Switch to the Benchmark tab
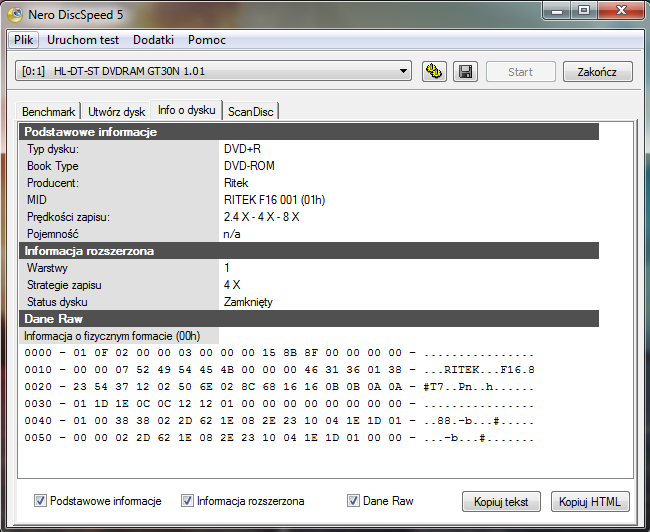Screen dimensions: 650x532 [49, 112]
